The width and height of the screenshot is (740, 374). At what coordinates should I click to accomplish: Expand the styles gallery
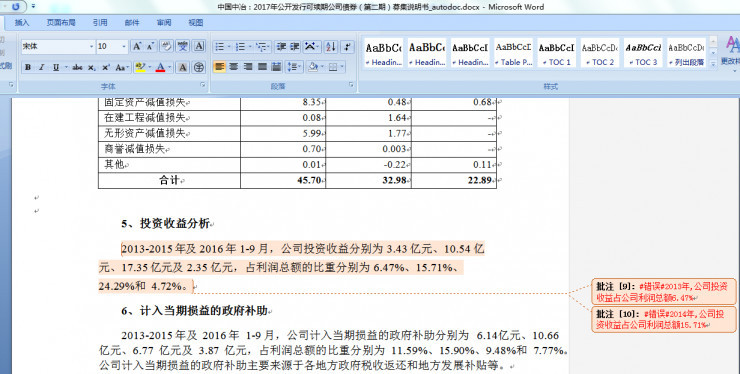point(713,64)
